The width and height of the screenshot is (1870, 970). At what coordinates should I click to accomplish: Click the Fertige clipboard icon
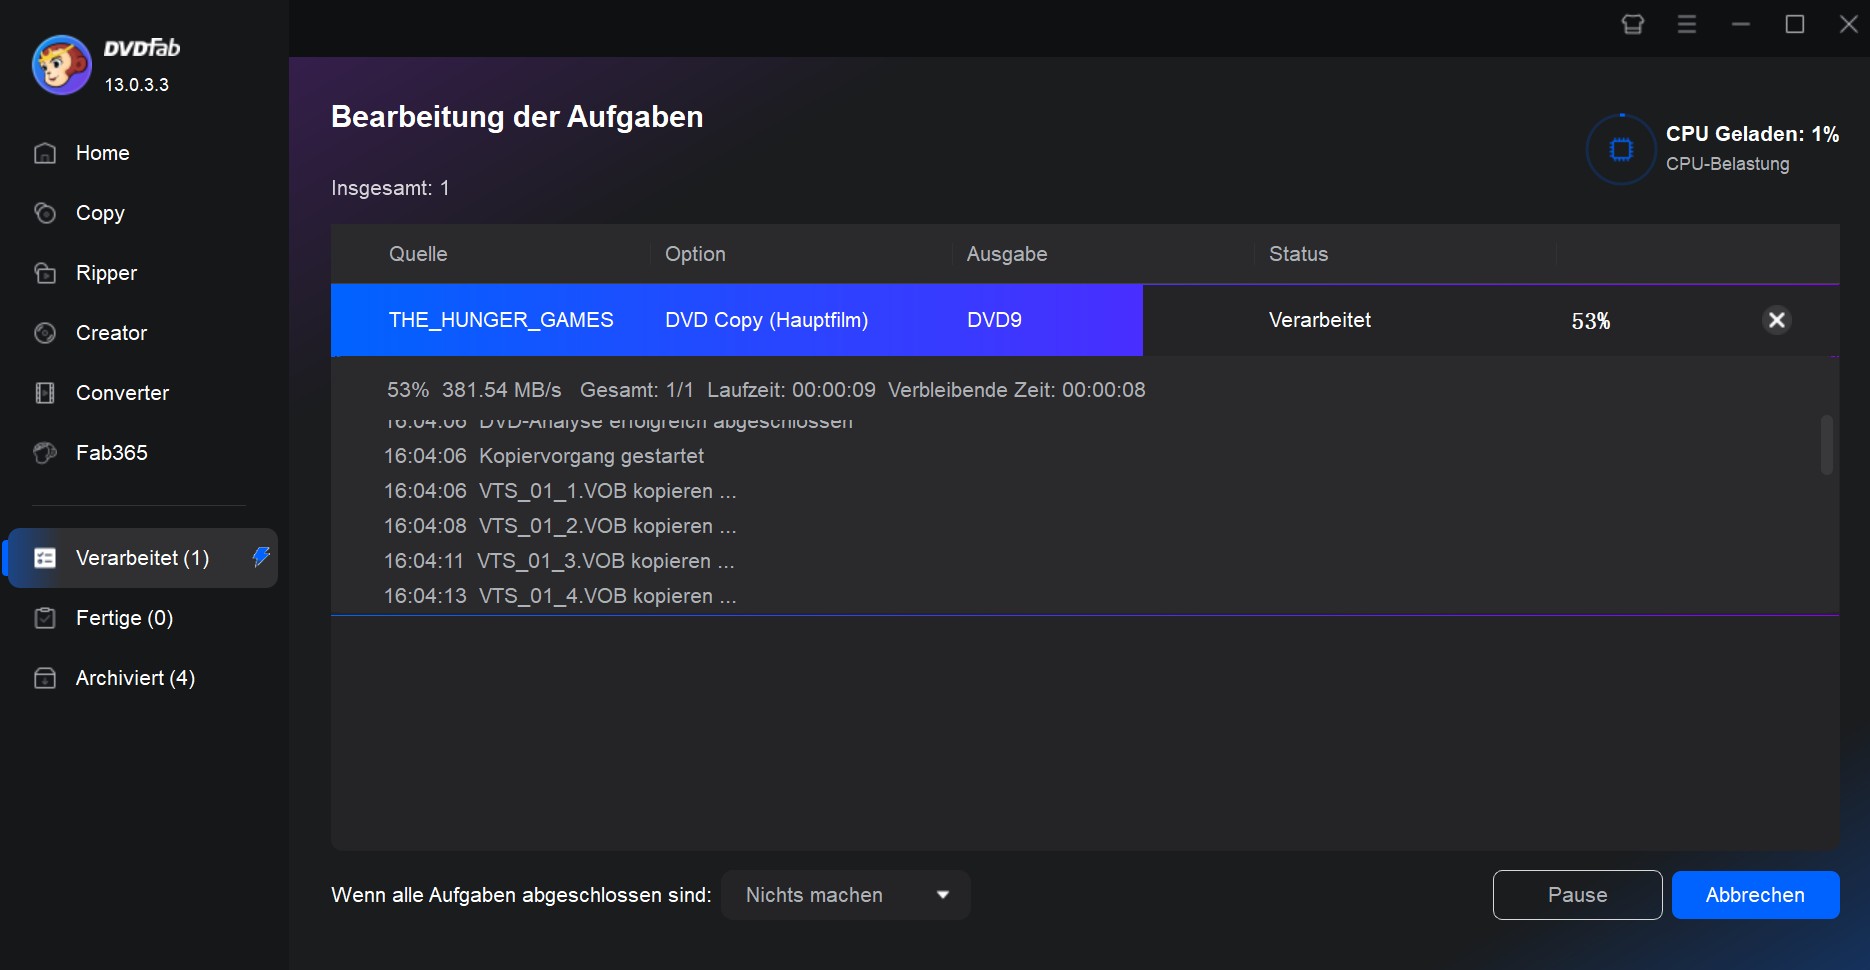[x=45, y=618]
